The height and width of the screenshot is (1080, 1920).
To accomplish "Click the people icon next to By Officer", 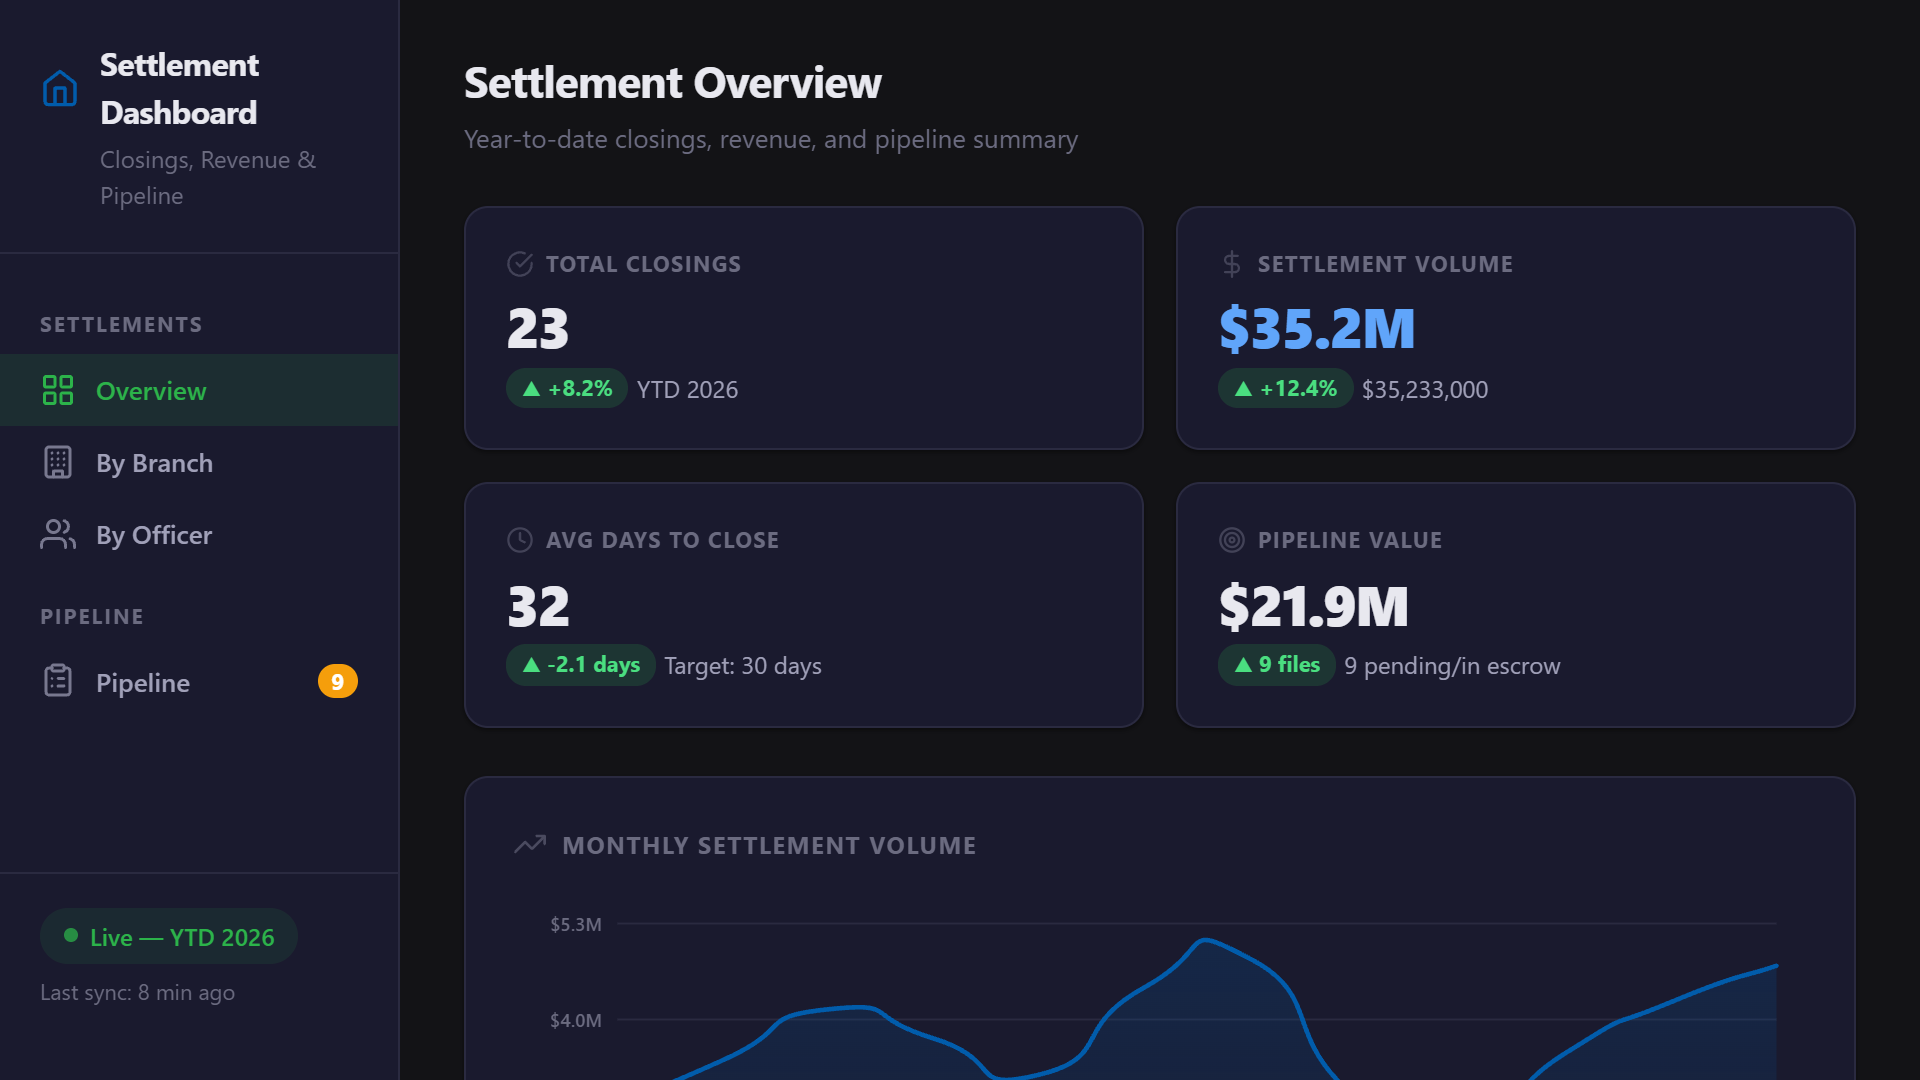I will point(57,535).
